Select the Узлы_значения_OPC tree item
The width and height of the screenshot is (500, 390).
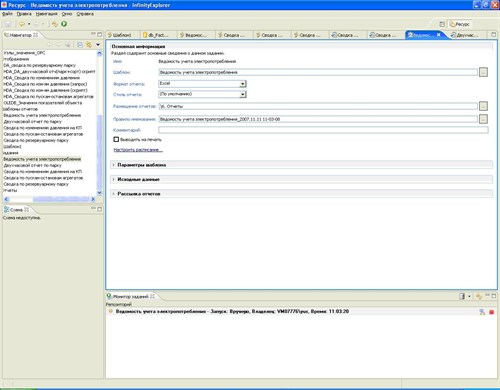[x=24, y=53]
